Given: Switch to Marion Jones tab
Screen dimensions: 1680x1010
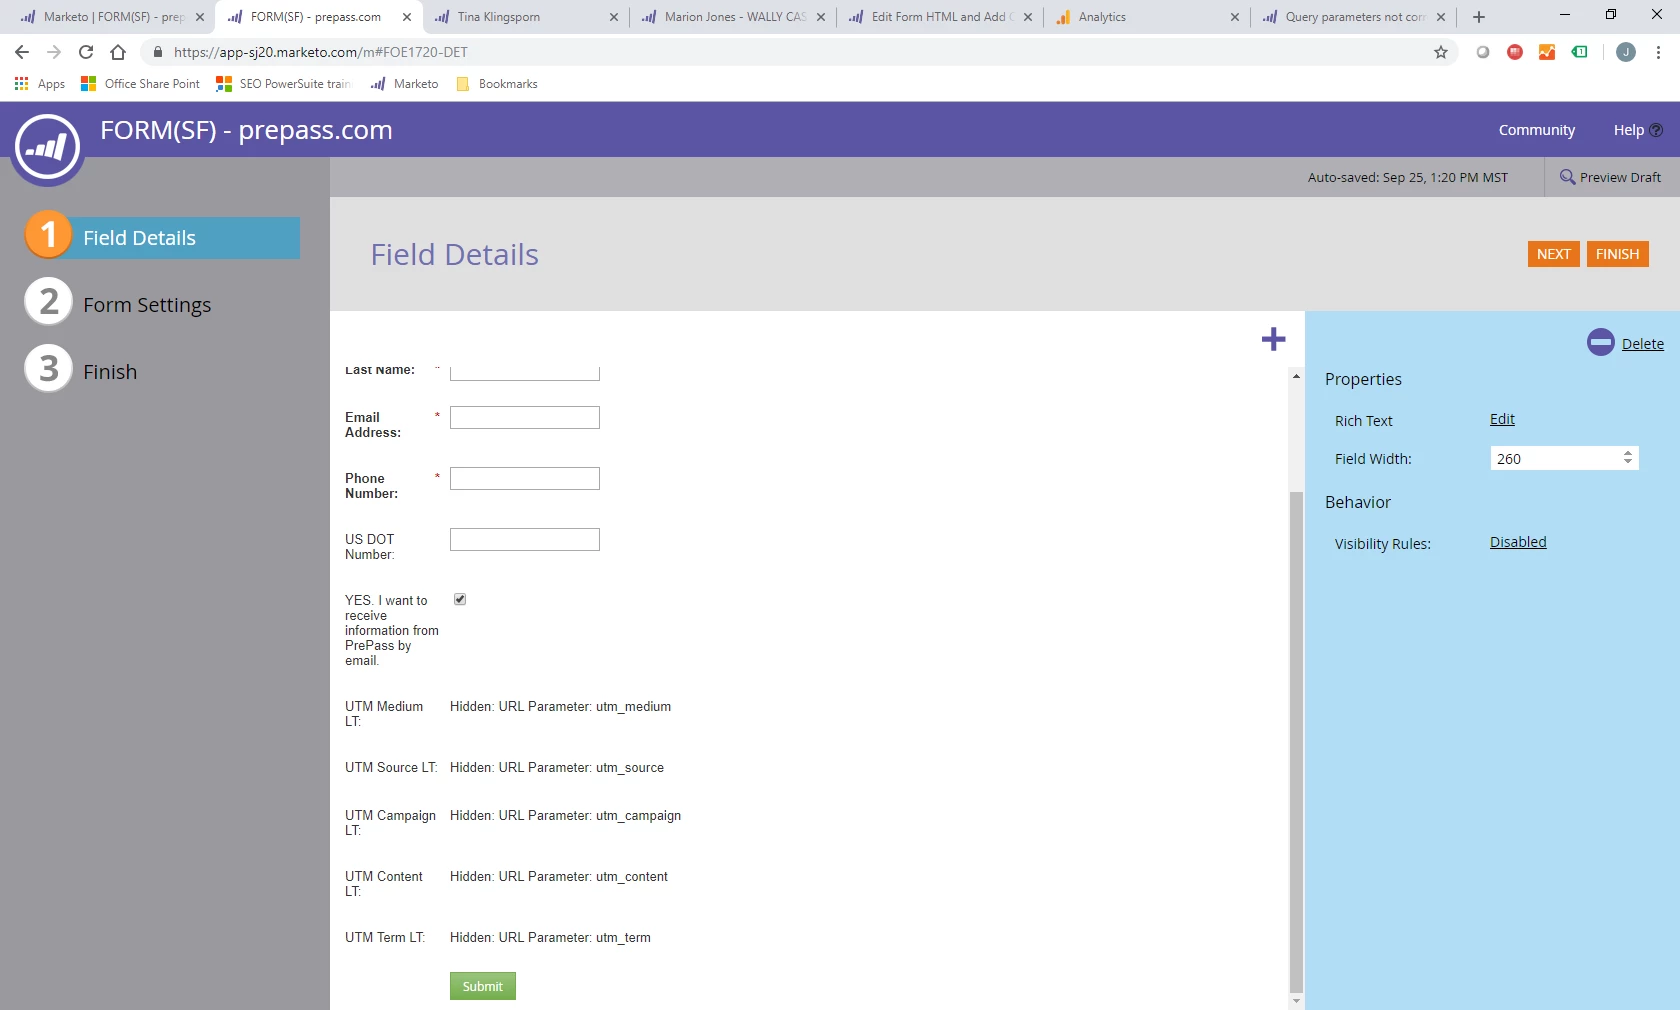Looking at the screenshot, I should point(733,17).
